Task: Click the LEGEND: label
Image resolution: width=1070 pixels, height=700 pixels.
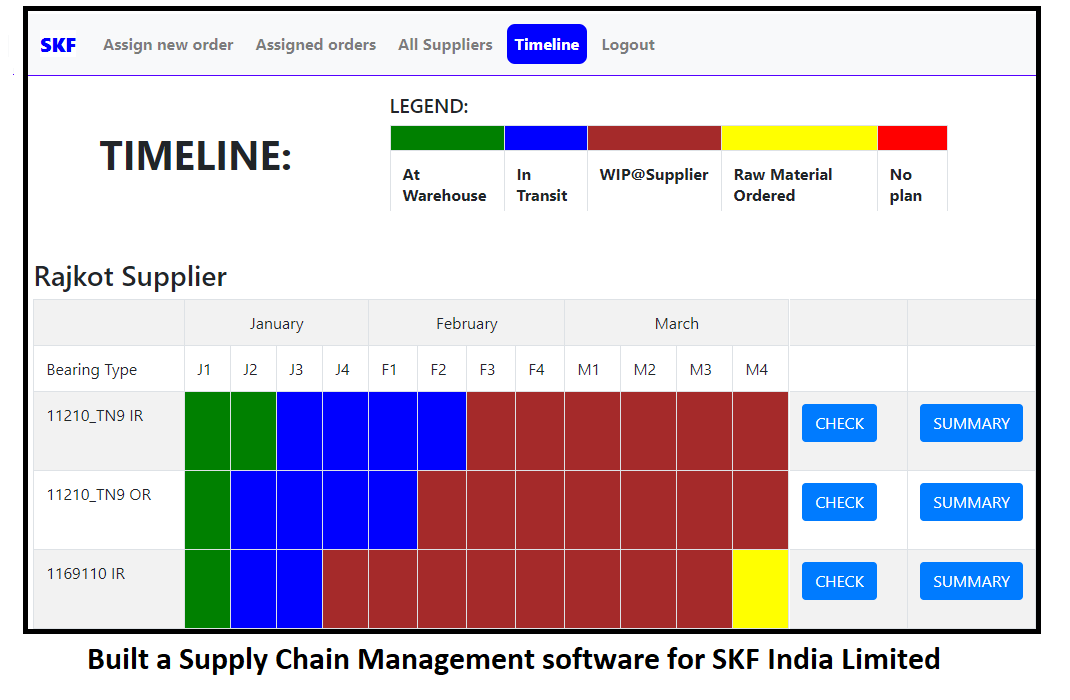Action: tap(429, 106)
